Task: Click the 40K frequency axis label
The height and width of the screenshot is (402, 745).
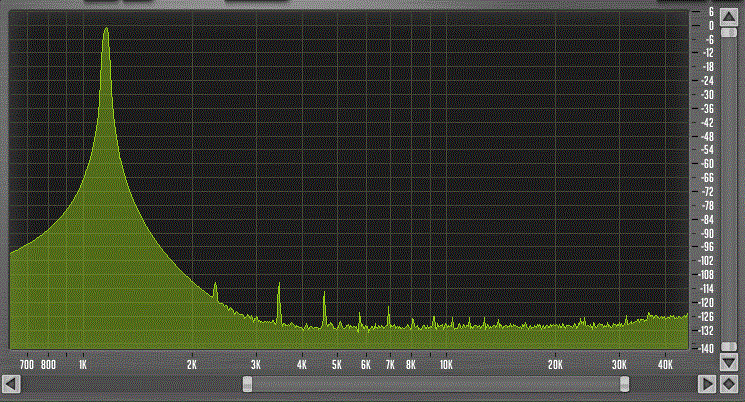Action: tap(665, 365)
